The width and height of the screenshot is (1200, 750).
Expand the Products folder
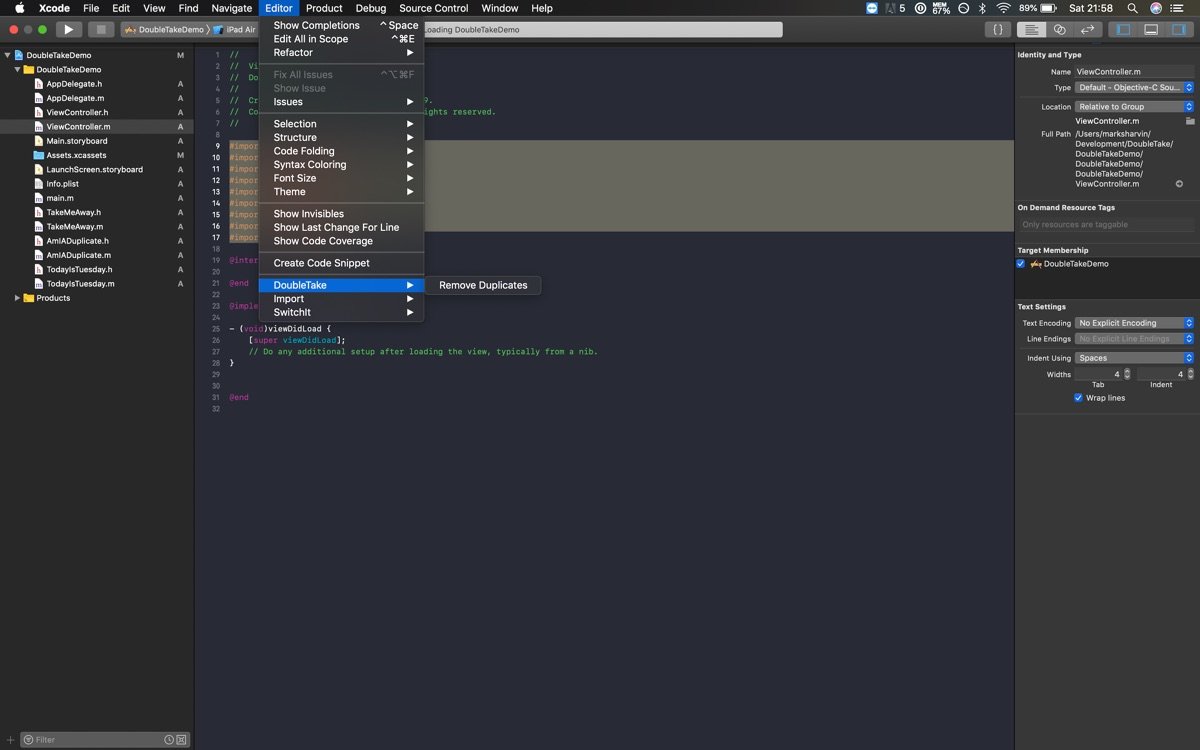pos(17,298)
